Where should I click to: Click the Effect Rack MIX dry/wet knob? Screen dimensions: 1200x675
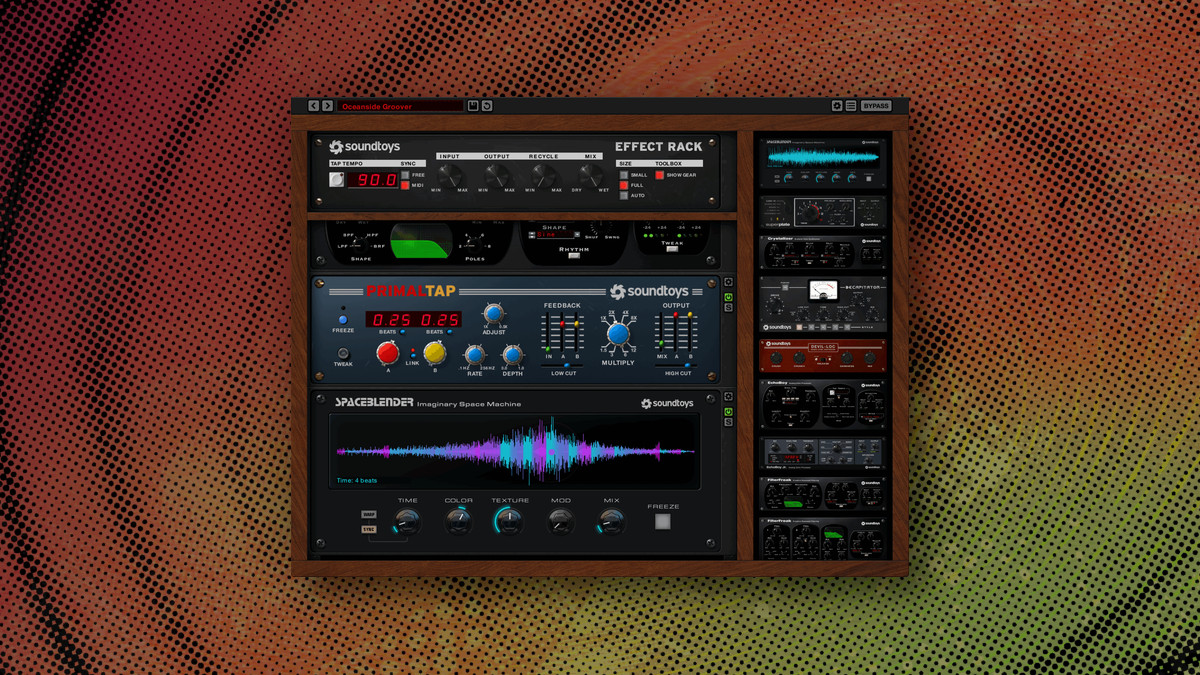590,176
